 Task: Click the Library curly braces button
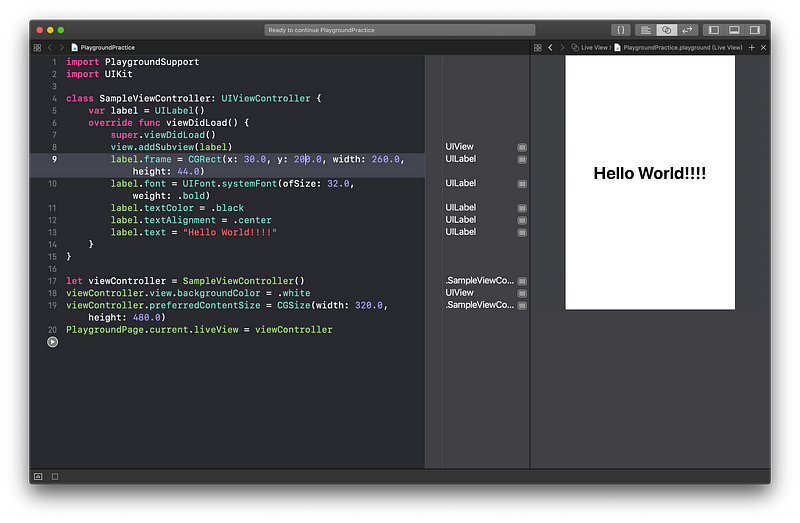(620, 30)
